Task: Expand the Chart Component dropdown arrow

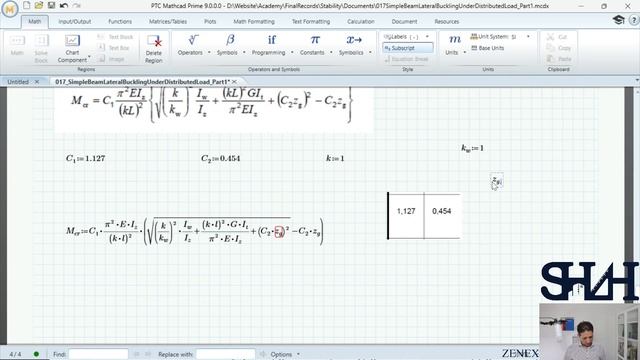Action: coord(89,57)
